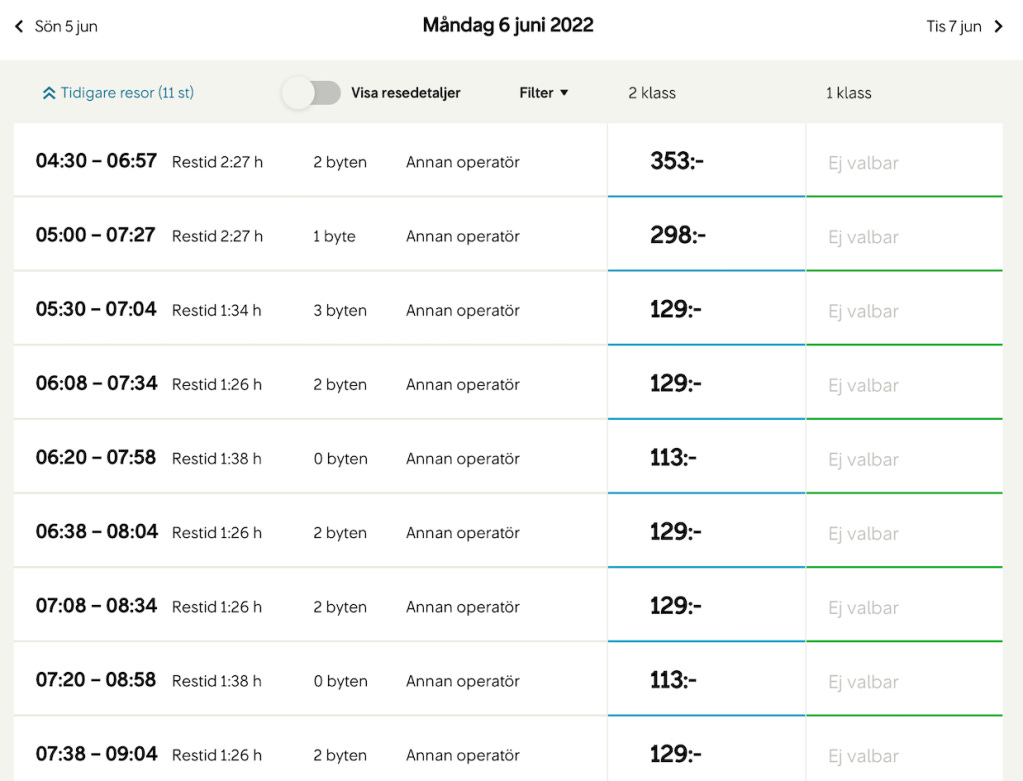Open the Filter dropdown
The height and width of the screenshot is (781, 1023).
543,93
